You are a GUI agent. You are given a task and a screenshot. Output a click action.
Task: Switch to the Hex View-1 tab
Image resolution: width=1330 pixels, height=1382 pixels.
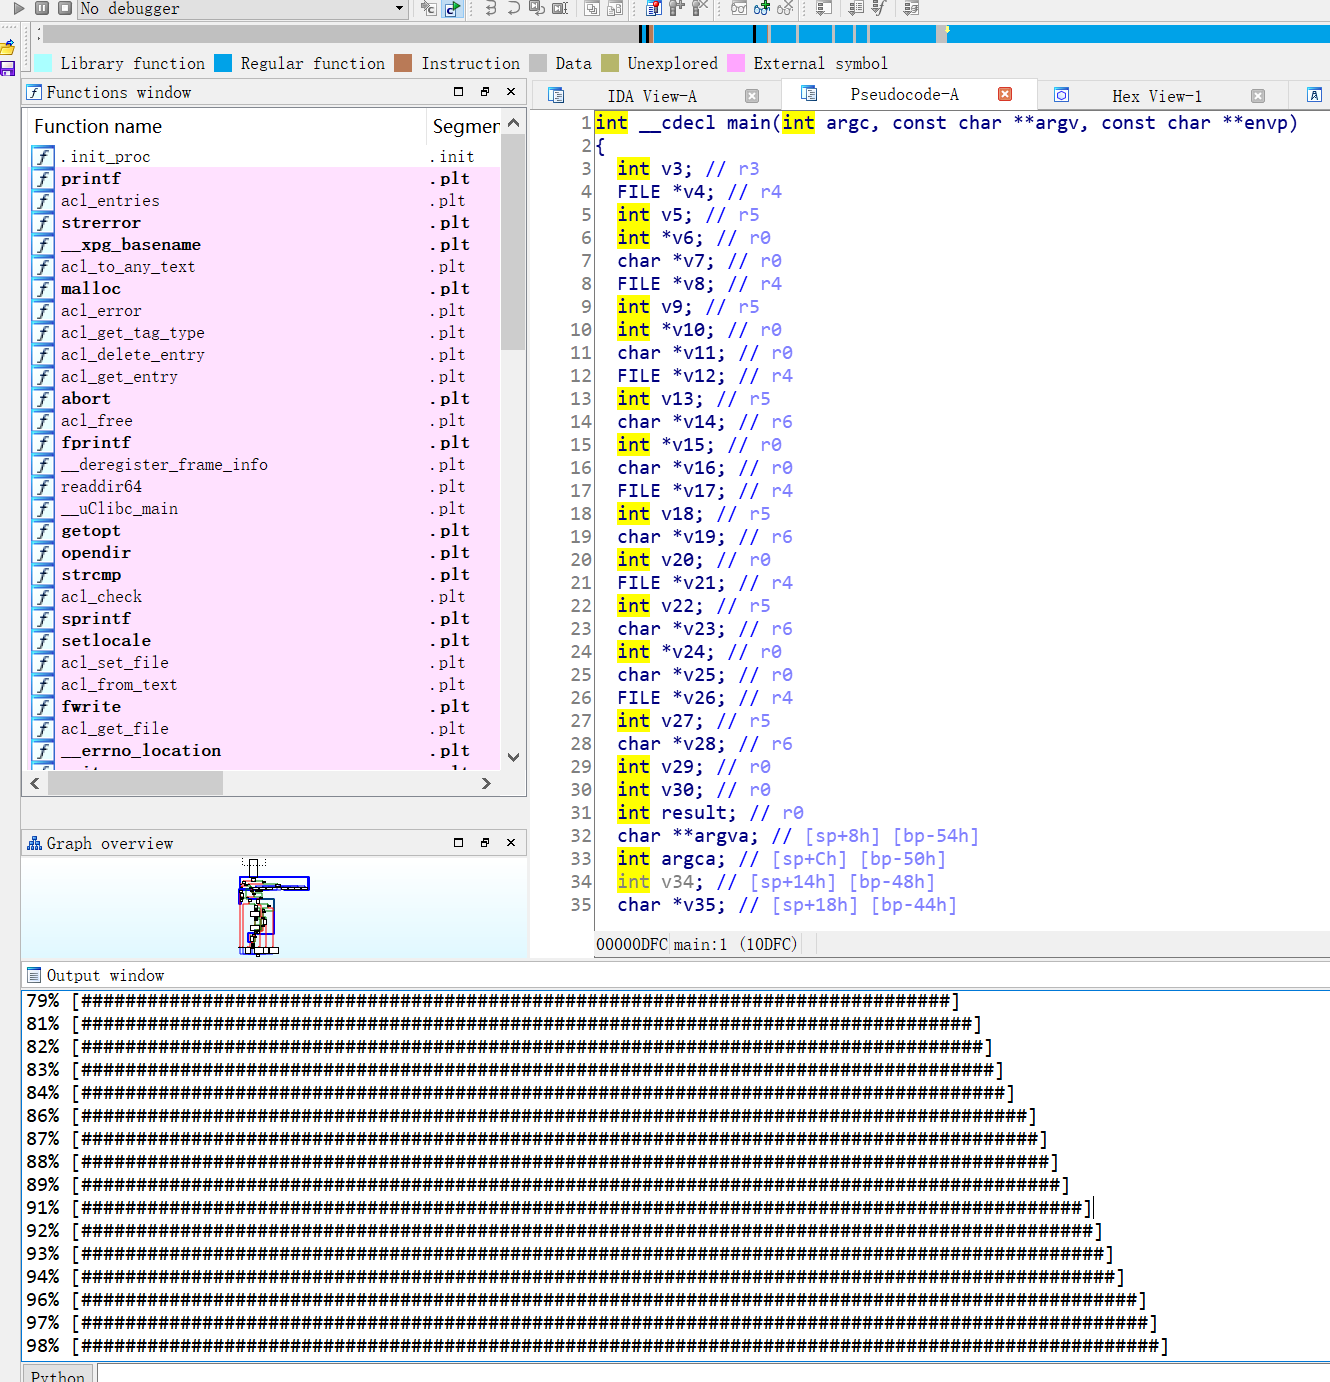[x=1156, y=95]
